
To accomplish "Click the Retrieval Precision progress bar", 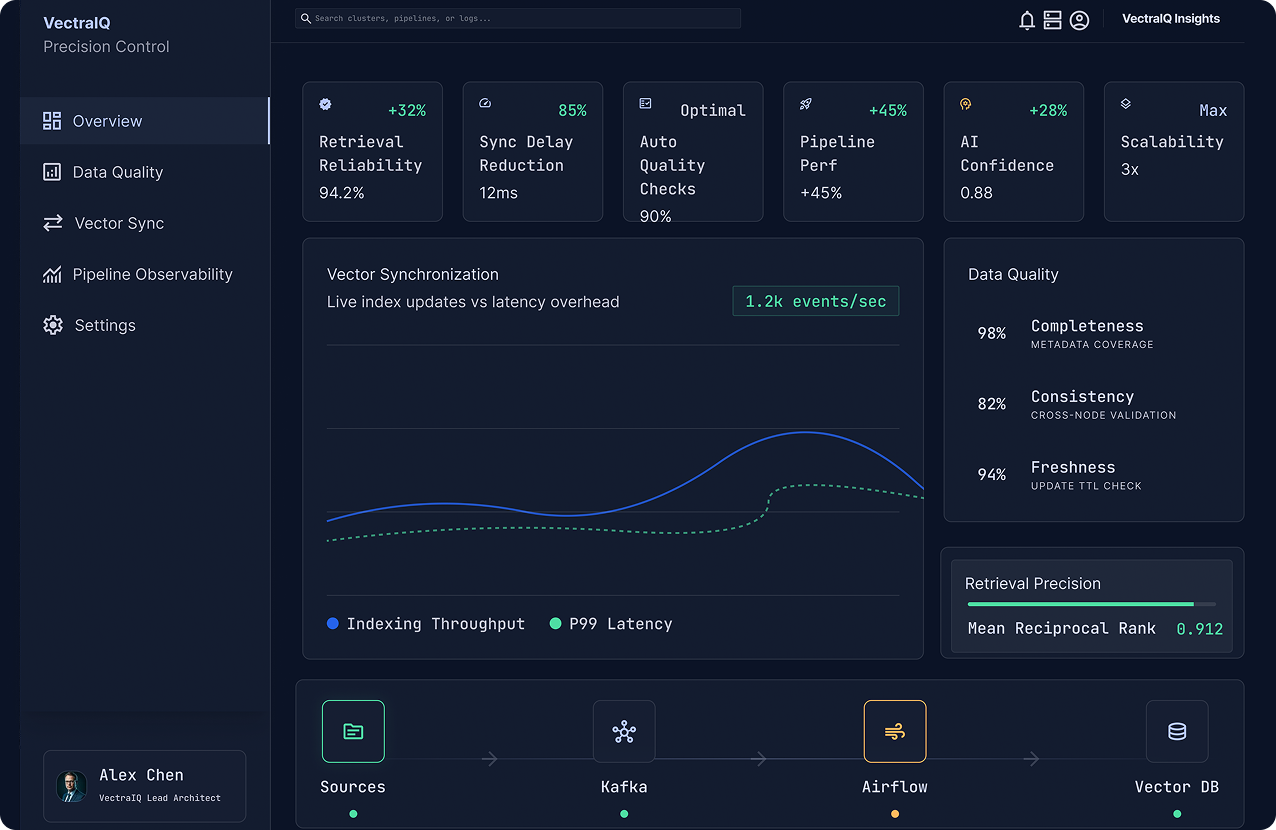I will pos(1092,604).
